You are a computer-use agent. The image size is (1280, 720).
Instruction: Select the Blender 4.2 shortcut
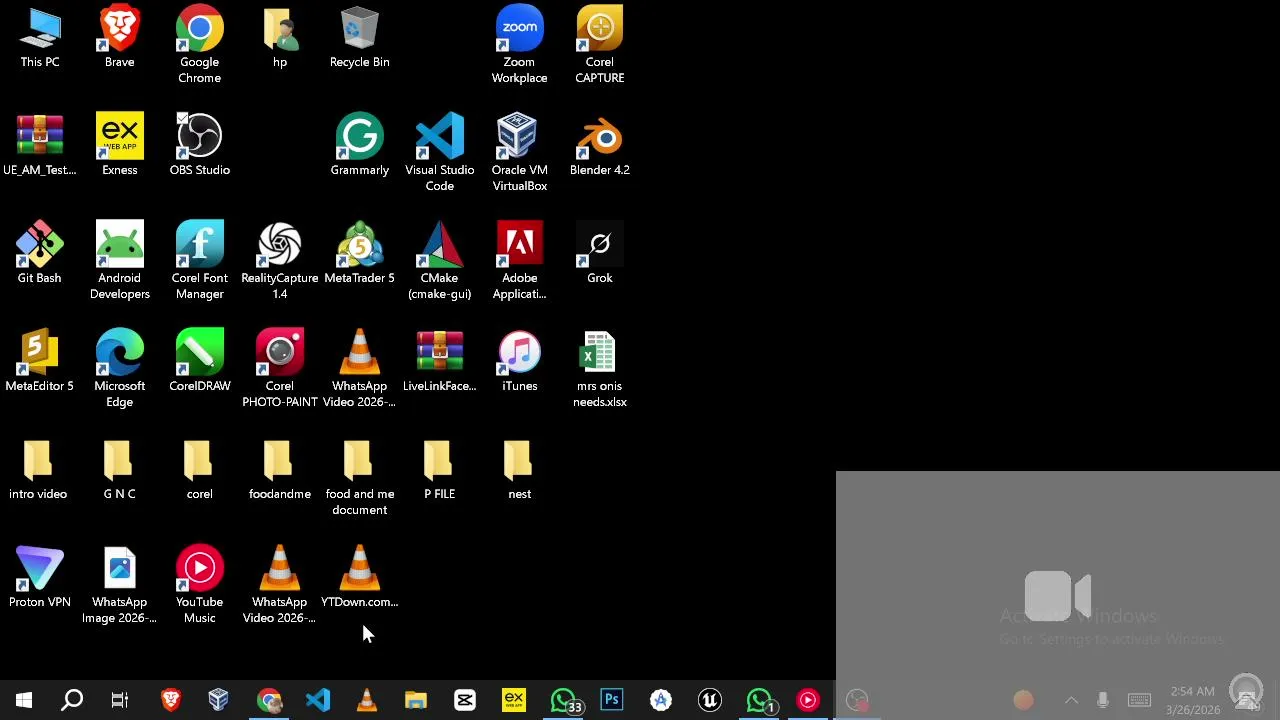click(x=600, y=146)
